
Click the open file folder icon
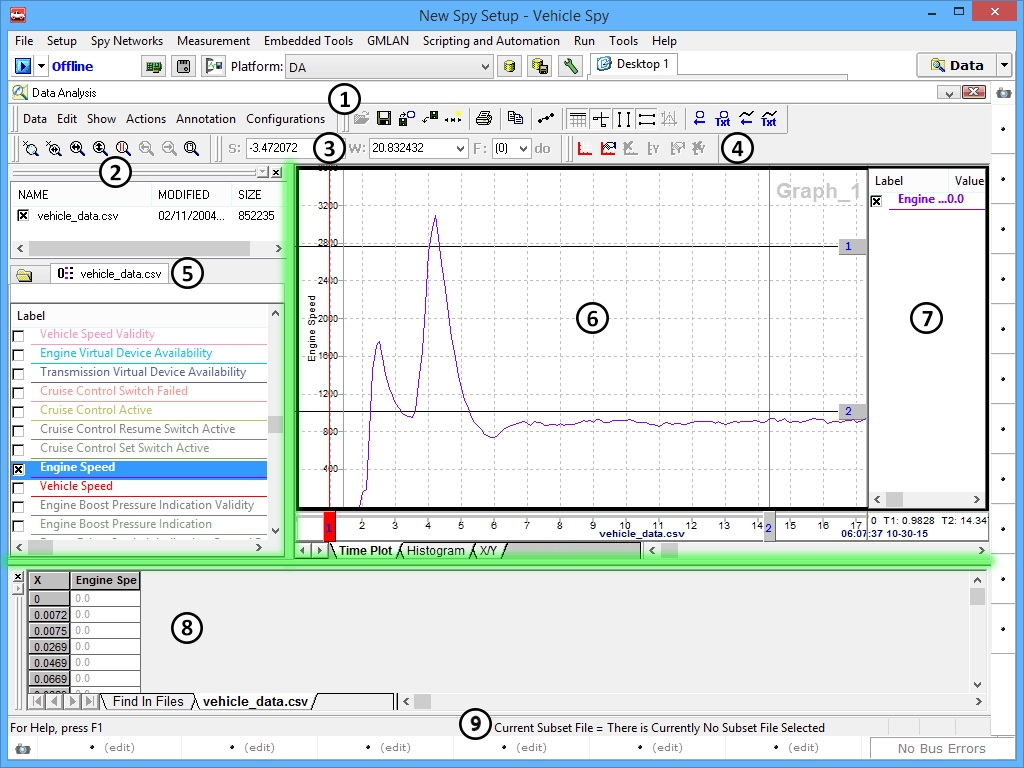pyautogui.click(x=361, y=118)
